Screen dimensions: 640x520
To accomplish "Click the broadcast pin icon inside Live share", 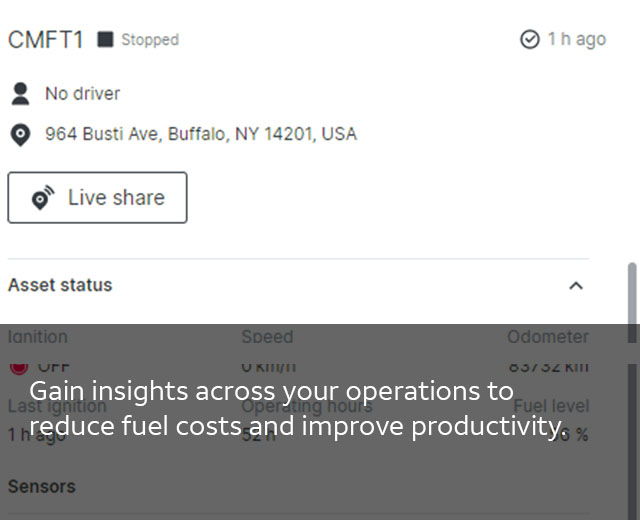I will click(42, 198).
